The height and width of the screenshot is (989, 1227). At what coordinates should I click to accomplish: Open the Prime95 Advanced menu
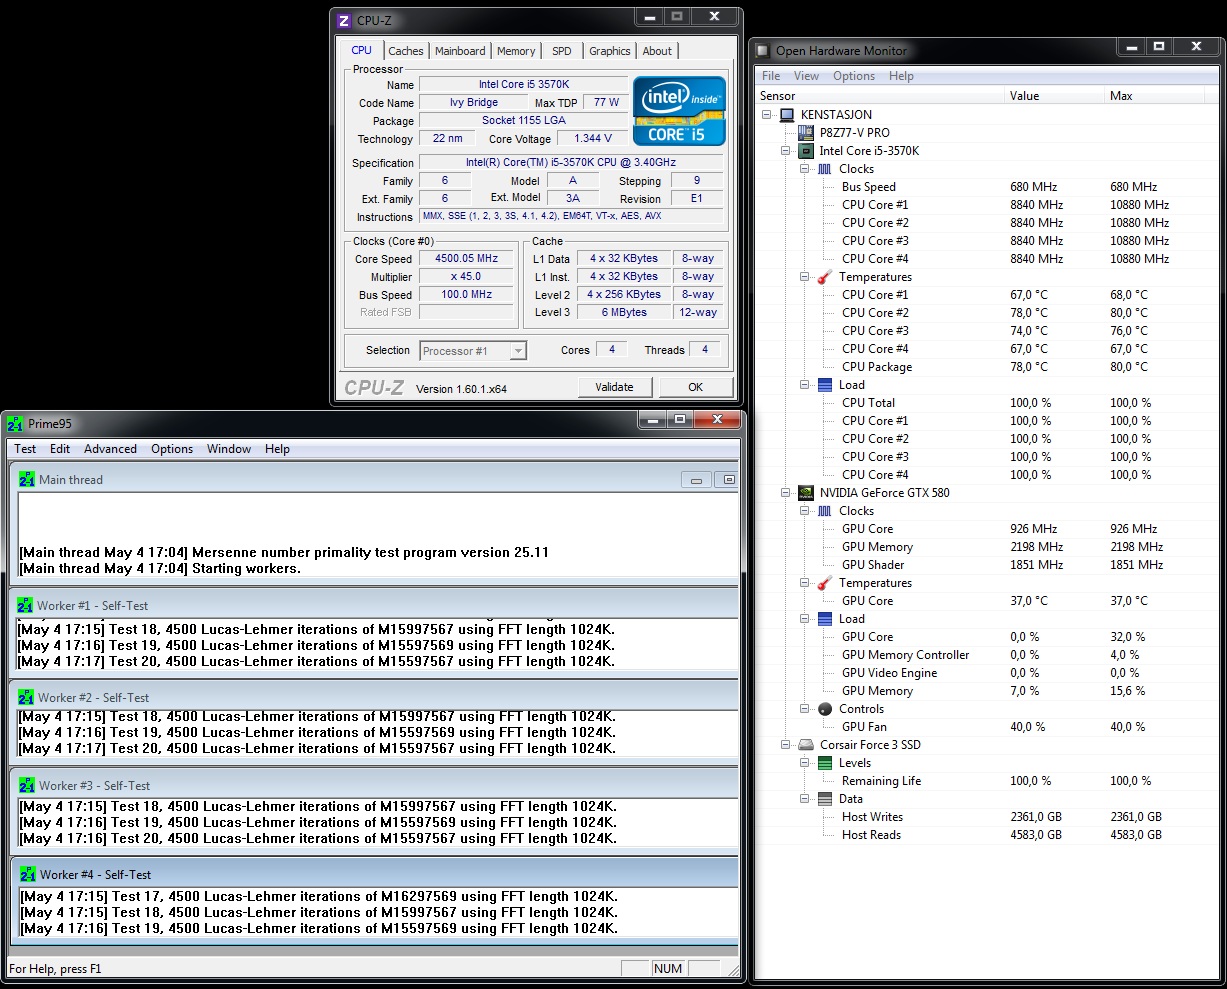(x=110, y=449)
